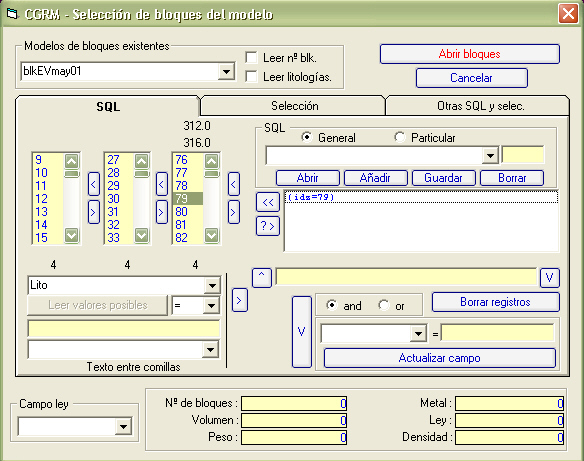584x461 pixels.
Task: Click the 'Abrir bloques' button
Action: pyautogui.click(x=470, y=54)
